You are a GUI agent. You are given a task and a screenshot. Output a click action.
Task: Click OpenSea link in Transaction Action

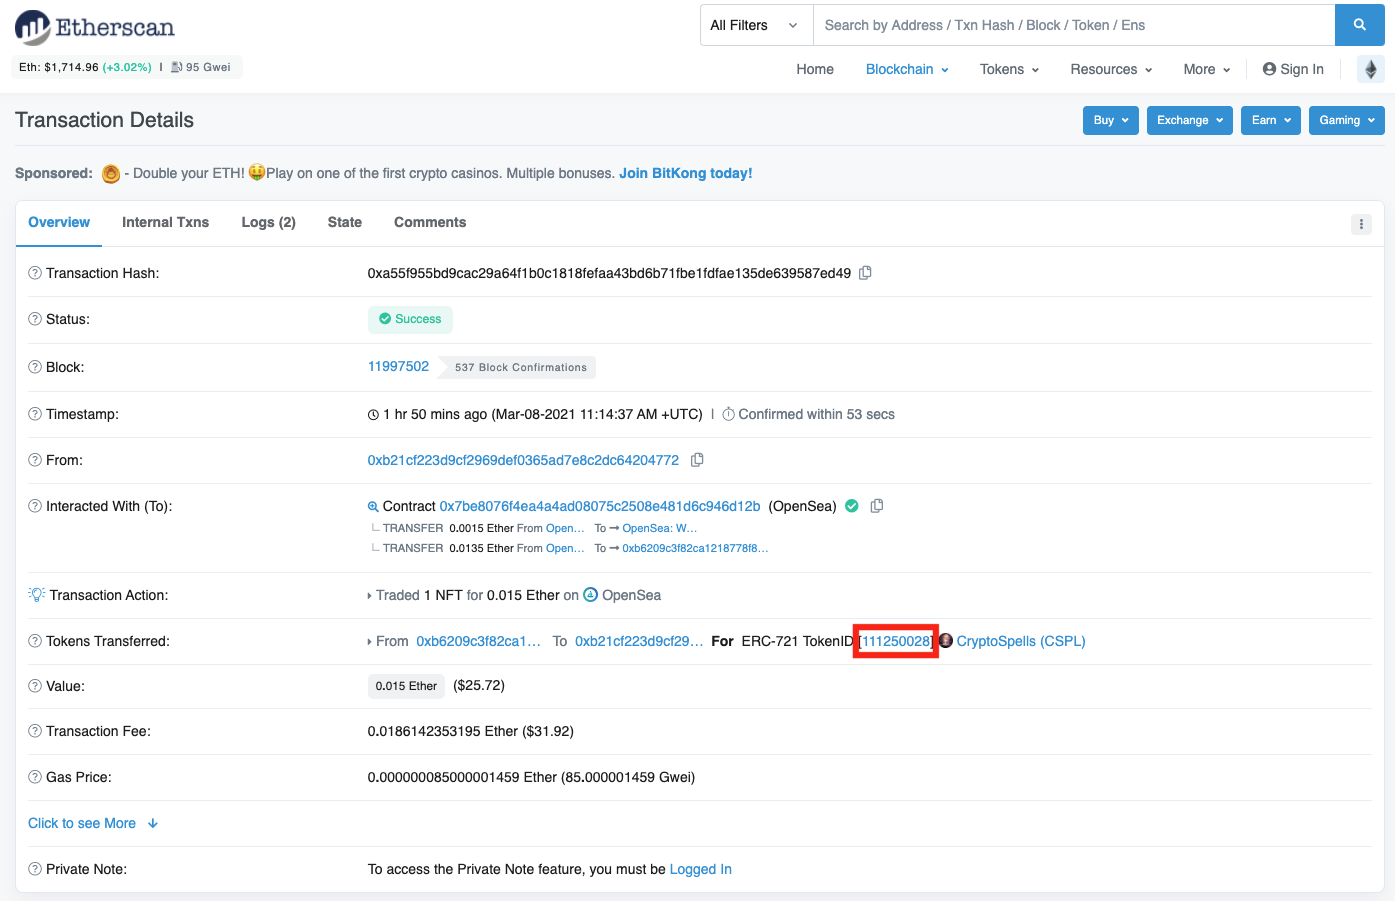[x=631, y=595]
